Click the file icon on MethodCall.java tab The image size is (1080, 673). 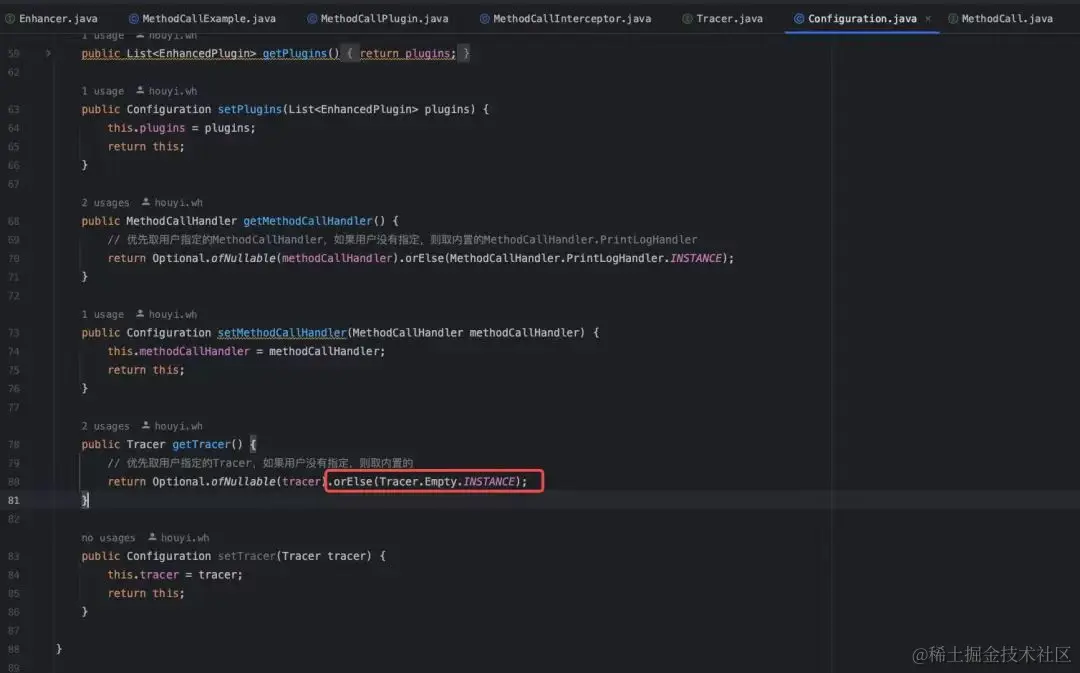(x=953, y=19)
